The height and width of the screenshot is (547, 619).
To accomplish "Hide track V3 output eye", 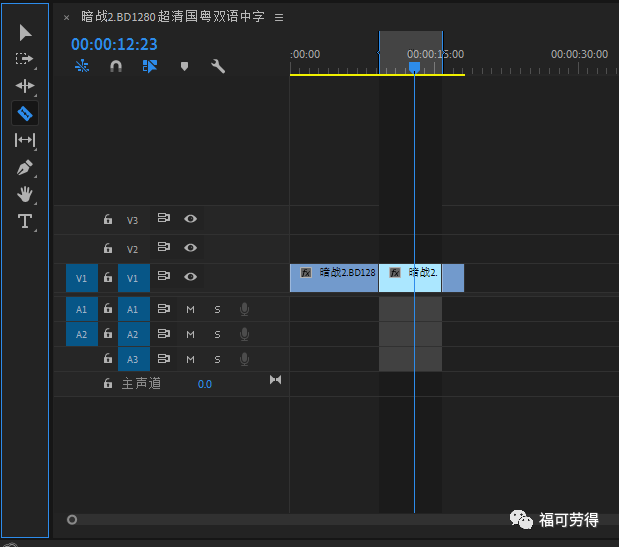I will pos(190,219).
